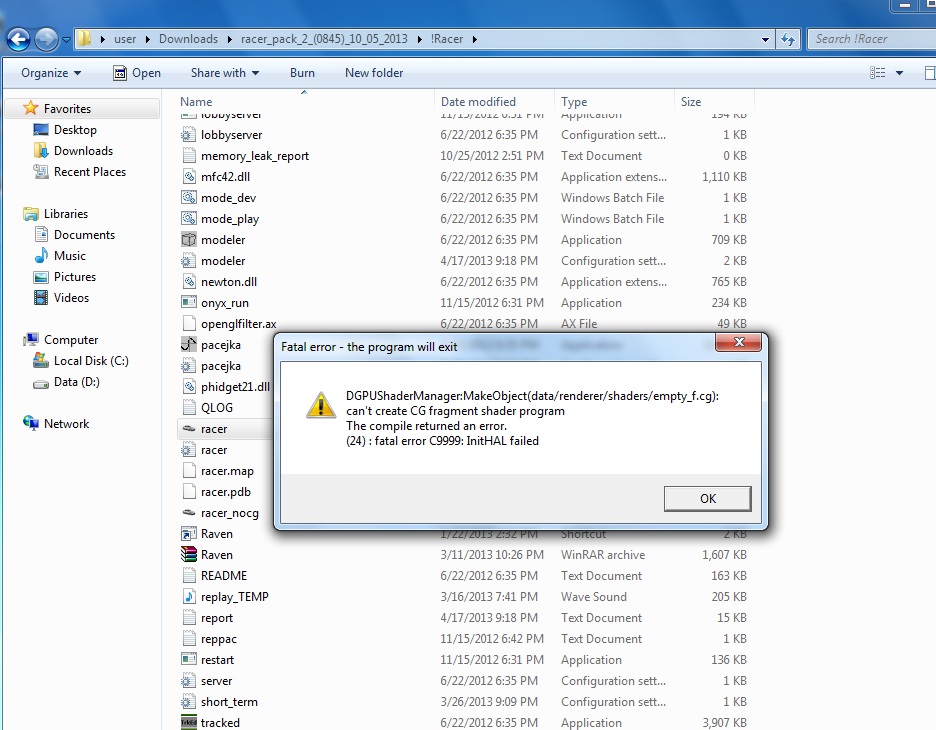Select Computer in the navigation pane
The height and width of the screenshot is (730, 936).
pyautogui.click(x=71, y=340)
